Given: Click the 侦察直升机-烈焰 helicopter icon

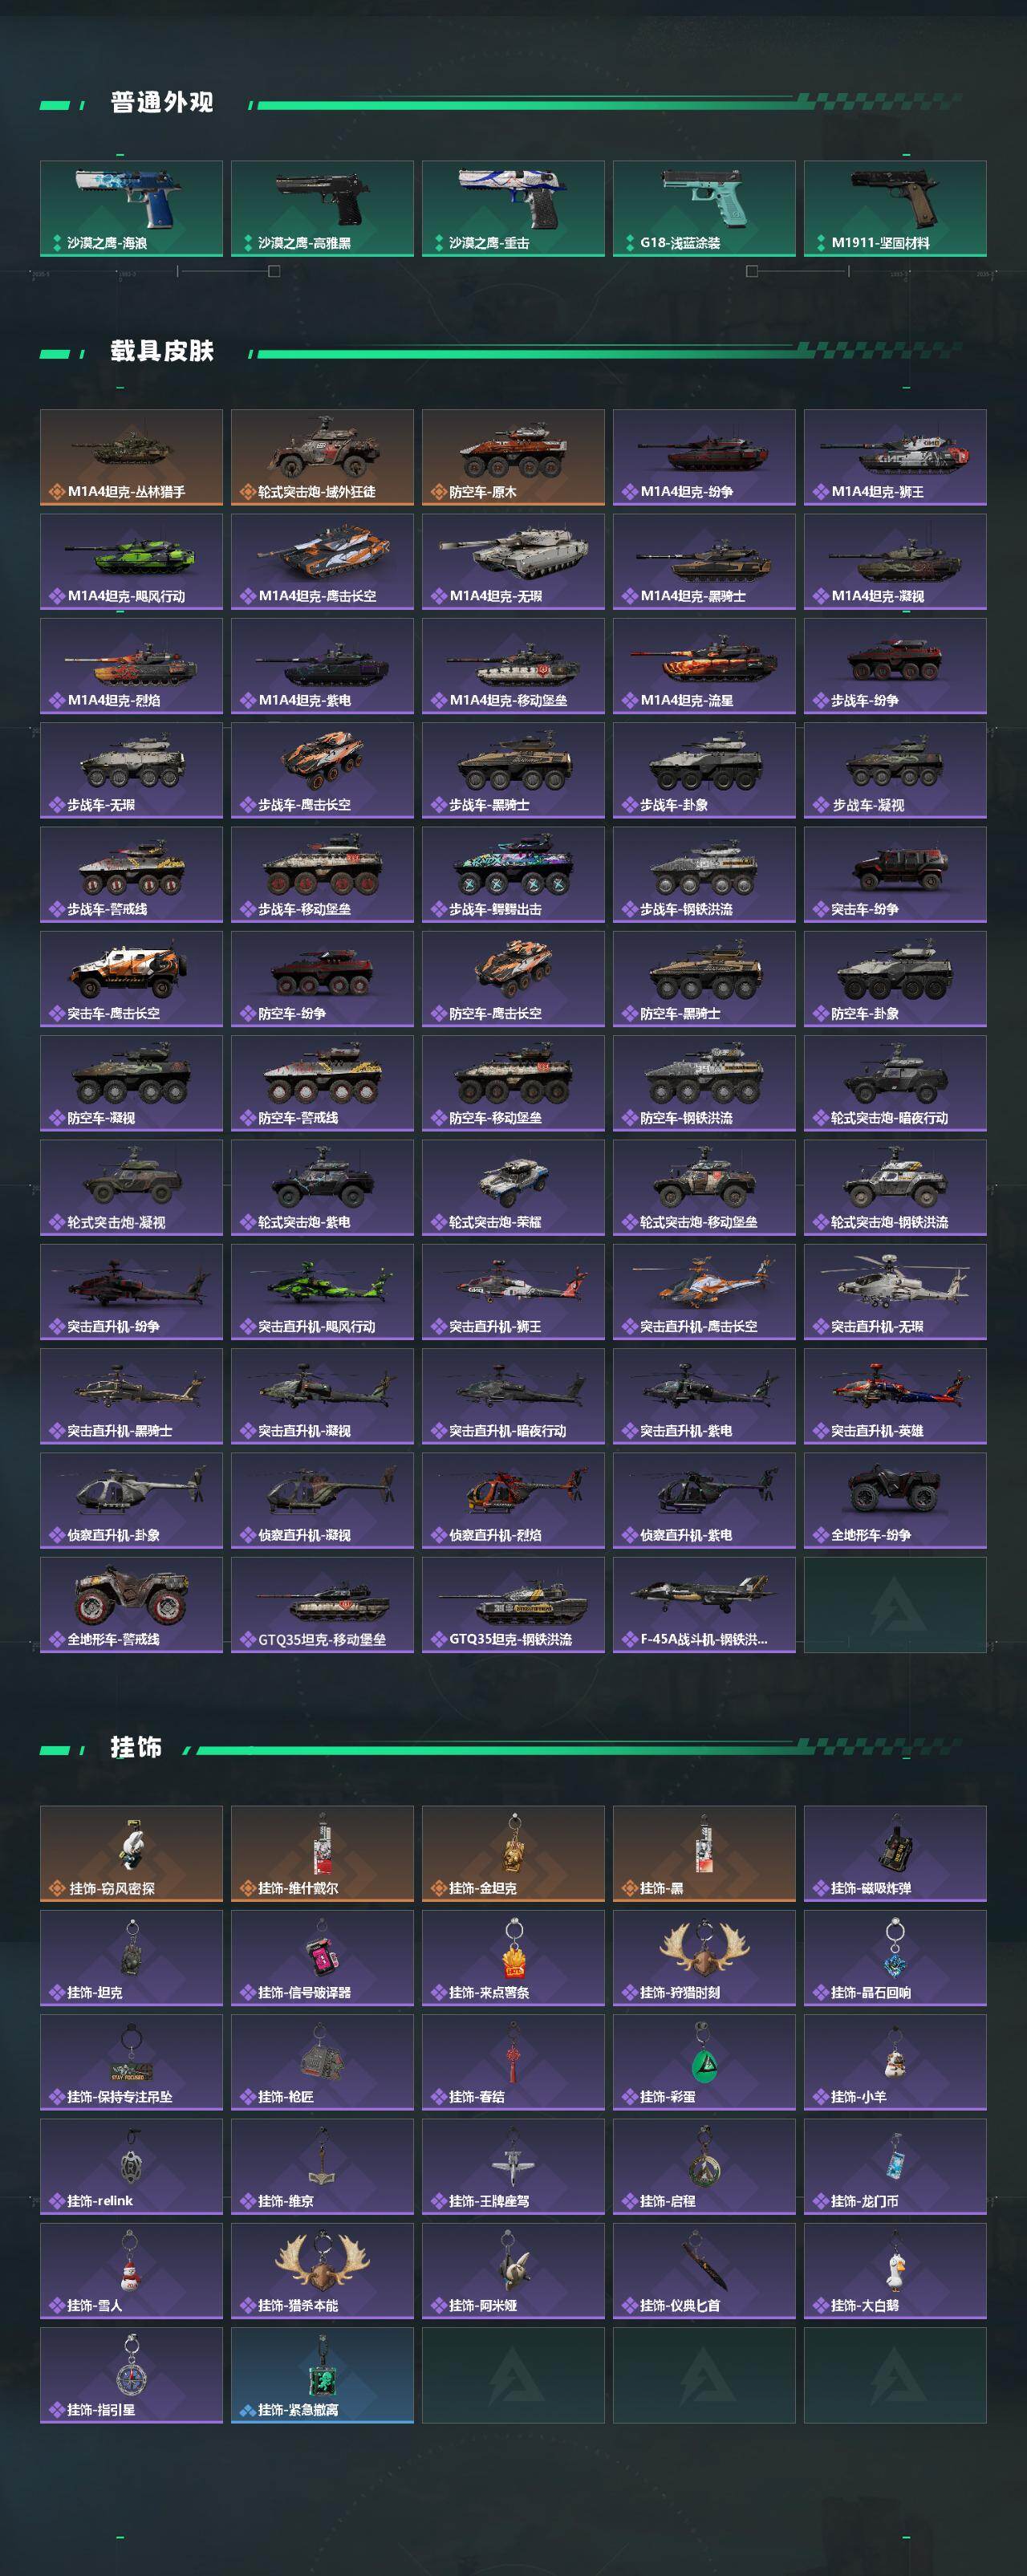Looking at the screenshot, I should point(513,1500).
